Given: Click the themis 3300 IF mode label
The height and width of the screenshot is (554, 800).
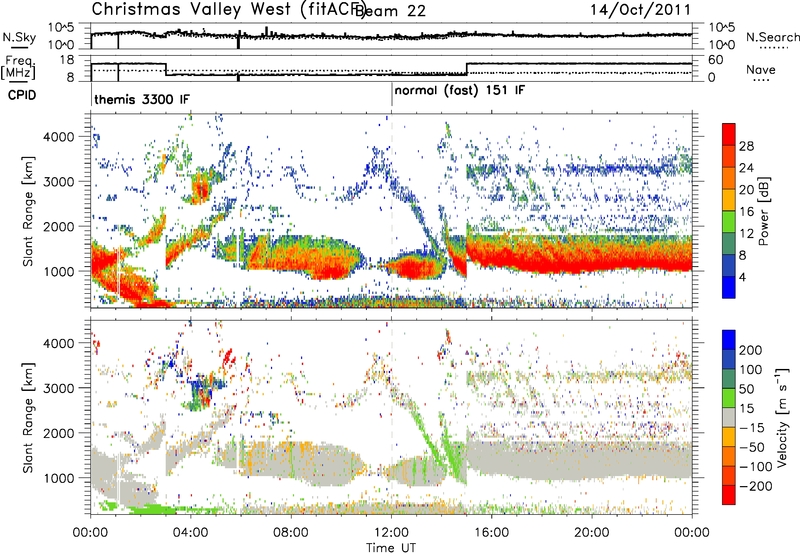Looking at the screenshot, I should (x=142, y=99).
